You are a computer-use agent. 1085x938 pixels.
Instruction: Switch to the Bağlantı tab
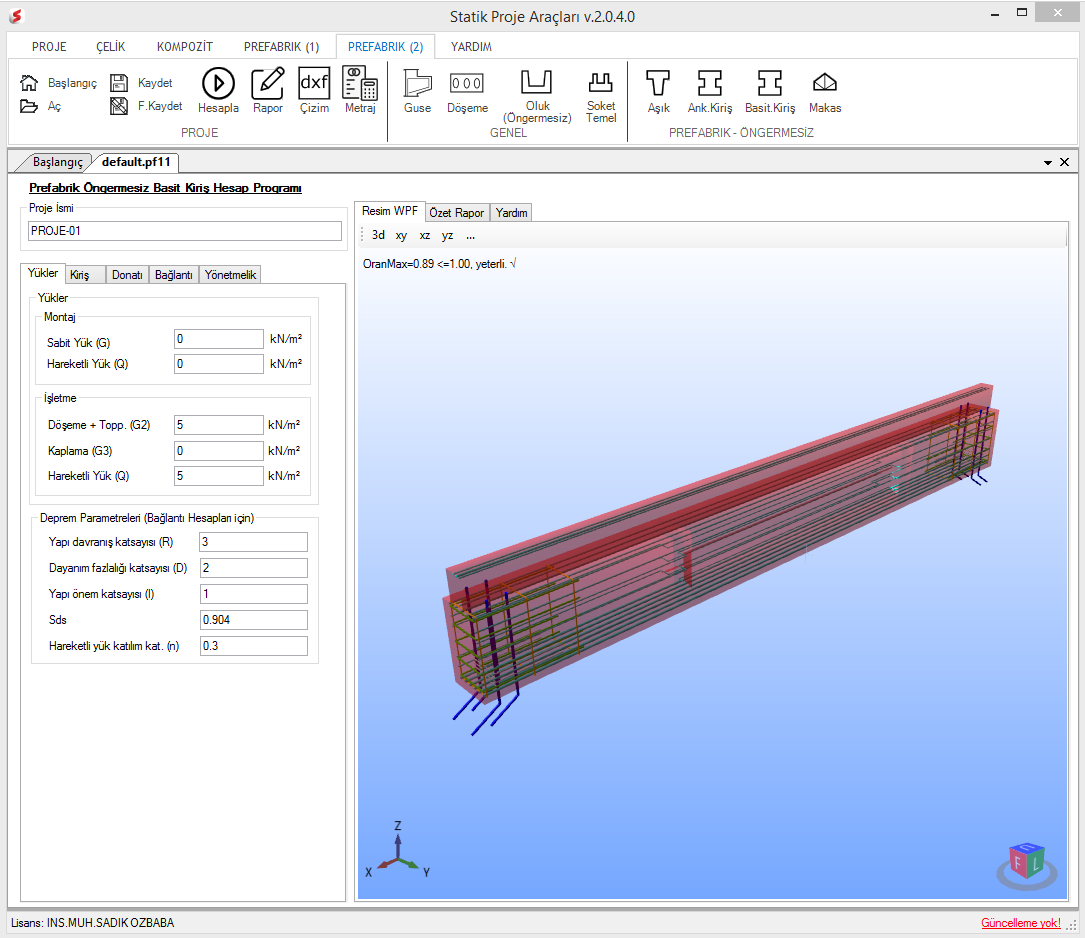174,275
